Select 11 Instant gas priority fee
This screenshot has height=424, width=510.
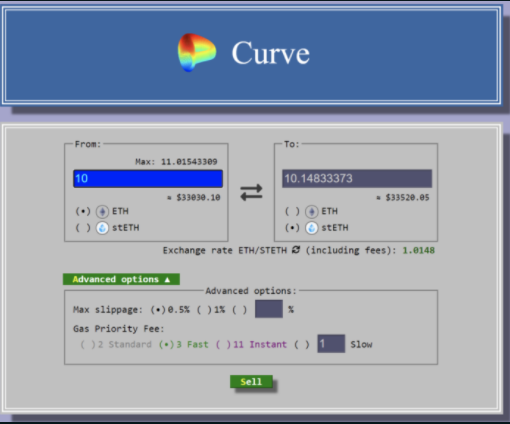(x=251, y=344)
